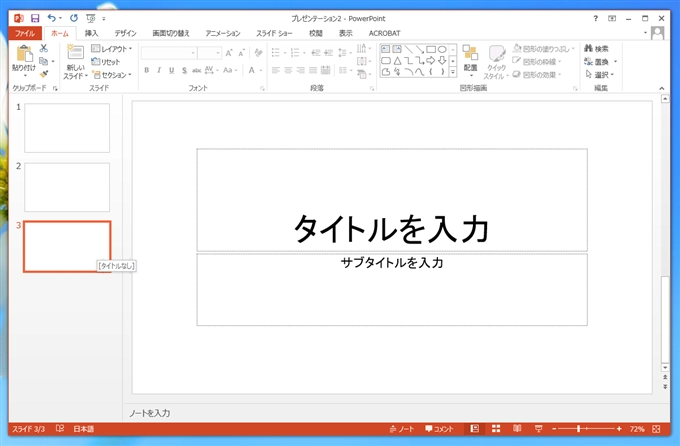
Task: Toggle Normal view button in status bar
Action: [x=474, y=428]
